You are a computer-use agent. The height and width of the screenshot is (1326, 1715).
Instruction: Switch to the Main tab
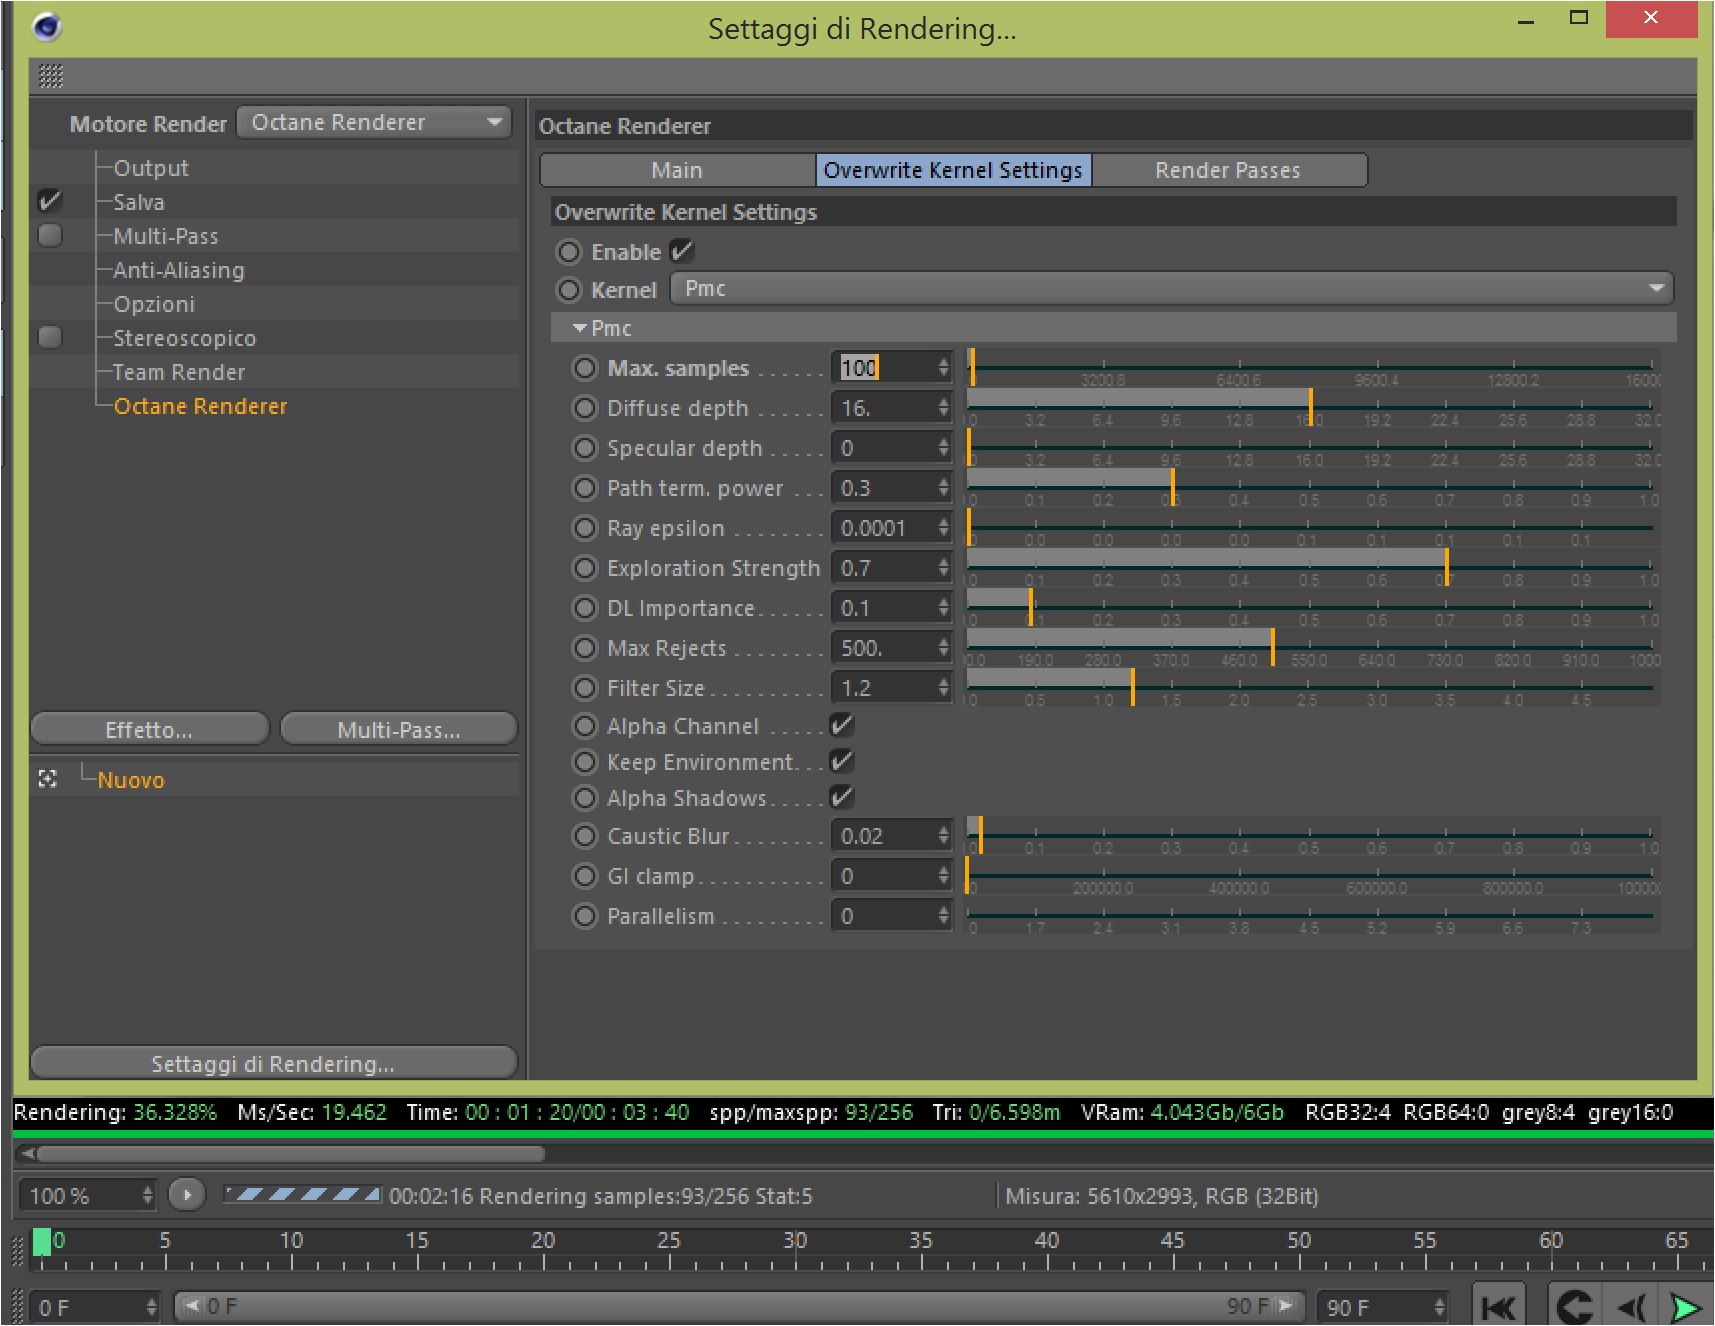pyautogui.click(x=677, y=170)
